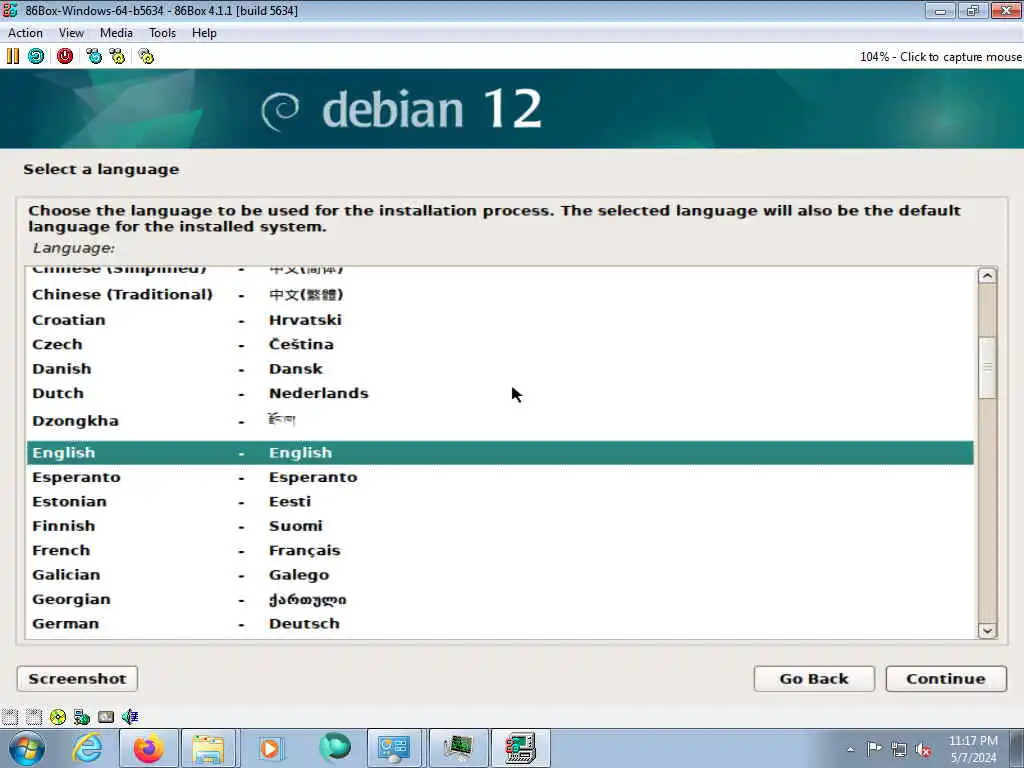Click the network tray icon
Viewport: 1024px width, 768px height.
[x=899, y=750]
